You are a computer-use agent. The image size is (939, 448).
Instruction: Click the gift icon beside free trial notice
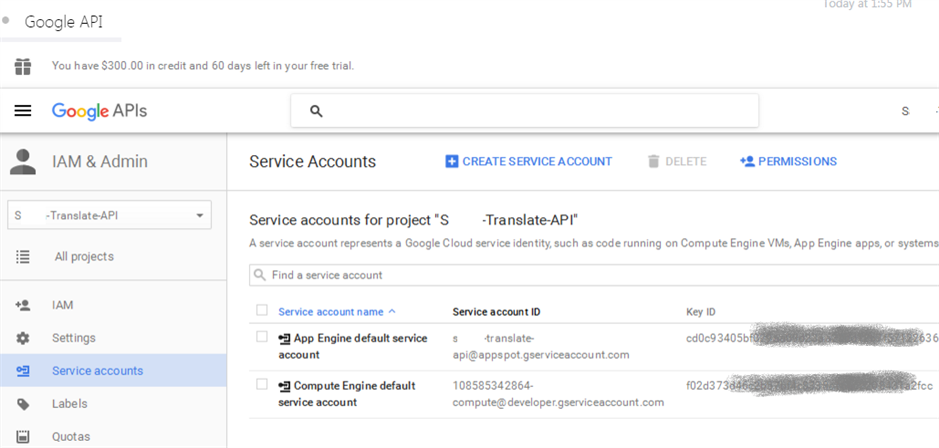coord(23,66)
